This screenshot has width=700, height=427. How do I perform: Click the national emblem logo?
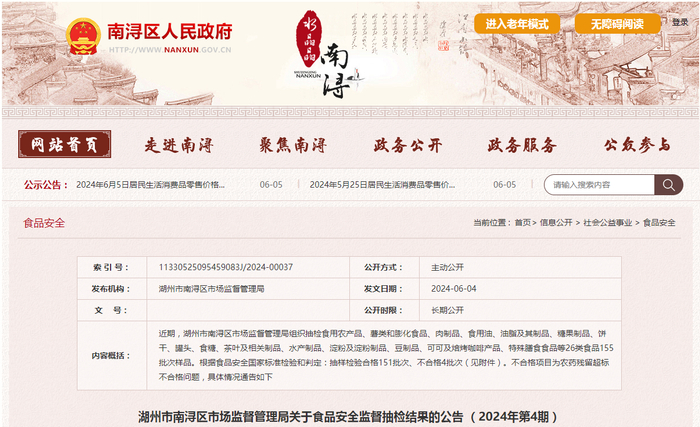click(83, 37)
